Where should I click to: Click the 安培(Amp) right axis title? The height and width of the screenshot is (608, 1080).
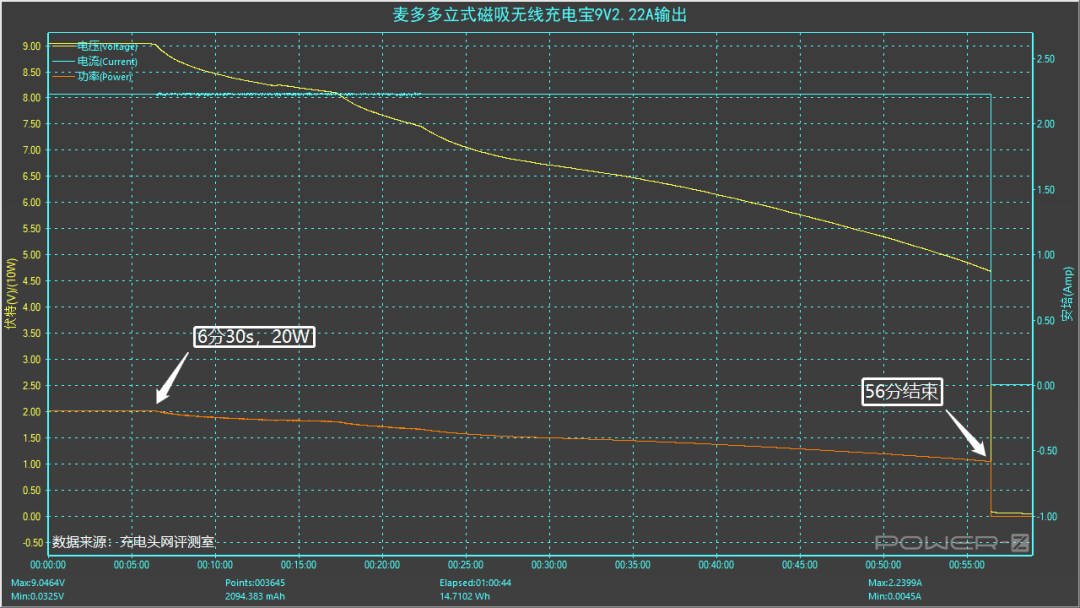tap(1068, 294)
